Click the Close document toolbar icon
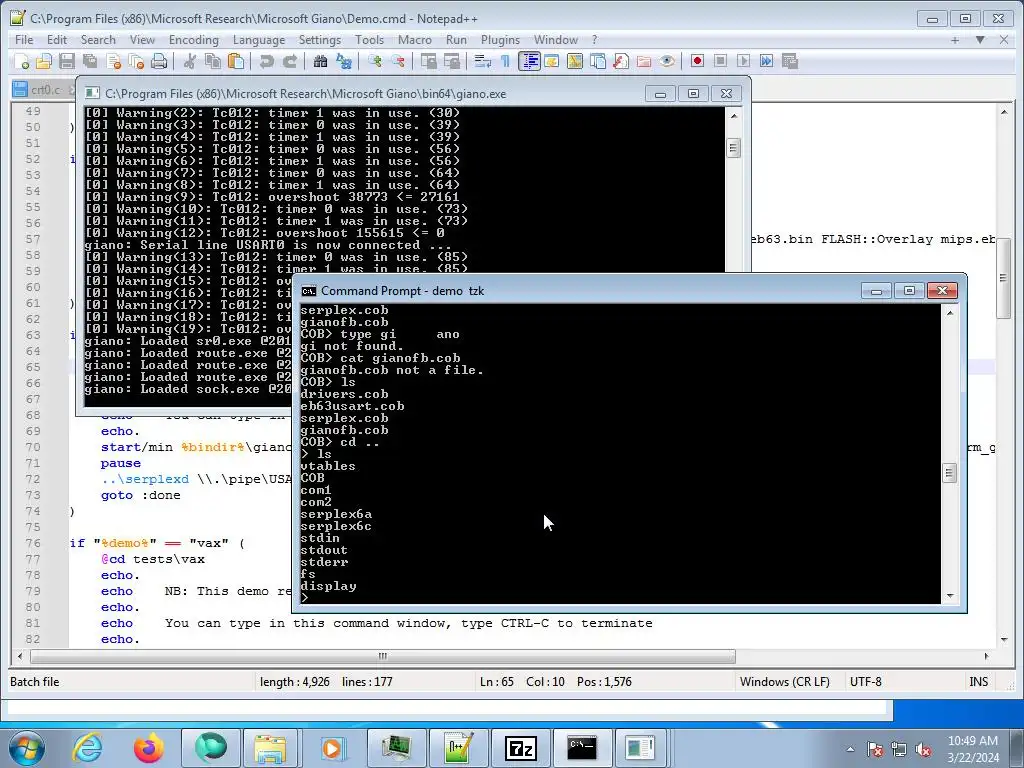This screenshot has height=768, width=1024. [114, 61]
